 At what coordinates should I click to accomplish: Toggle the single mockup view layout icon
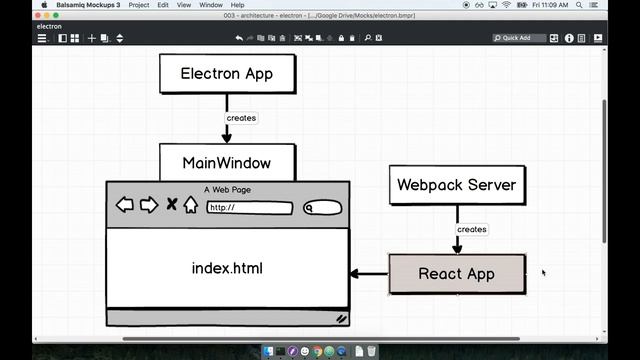click(62, 38)
